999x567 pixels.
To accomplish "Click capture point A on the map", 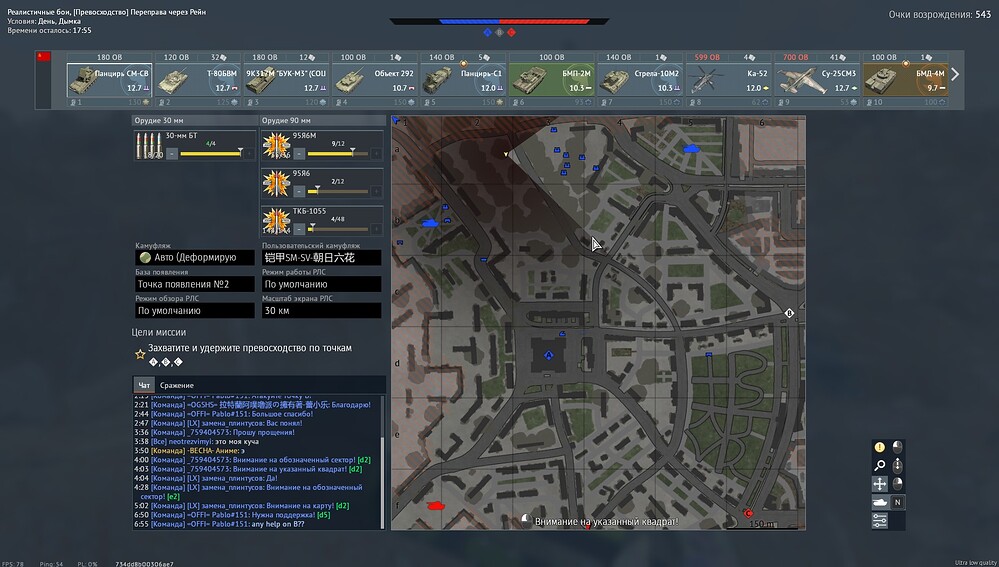I will click(548, 355).
